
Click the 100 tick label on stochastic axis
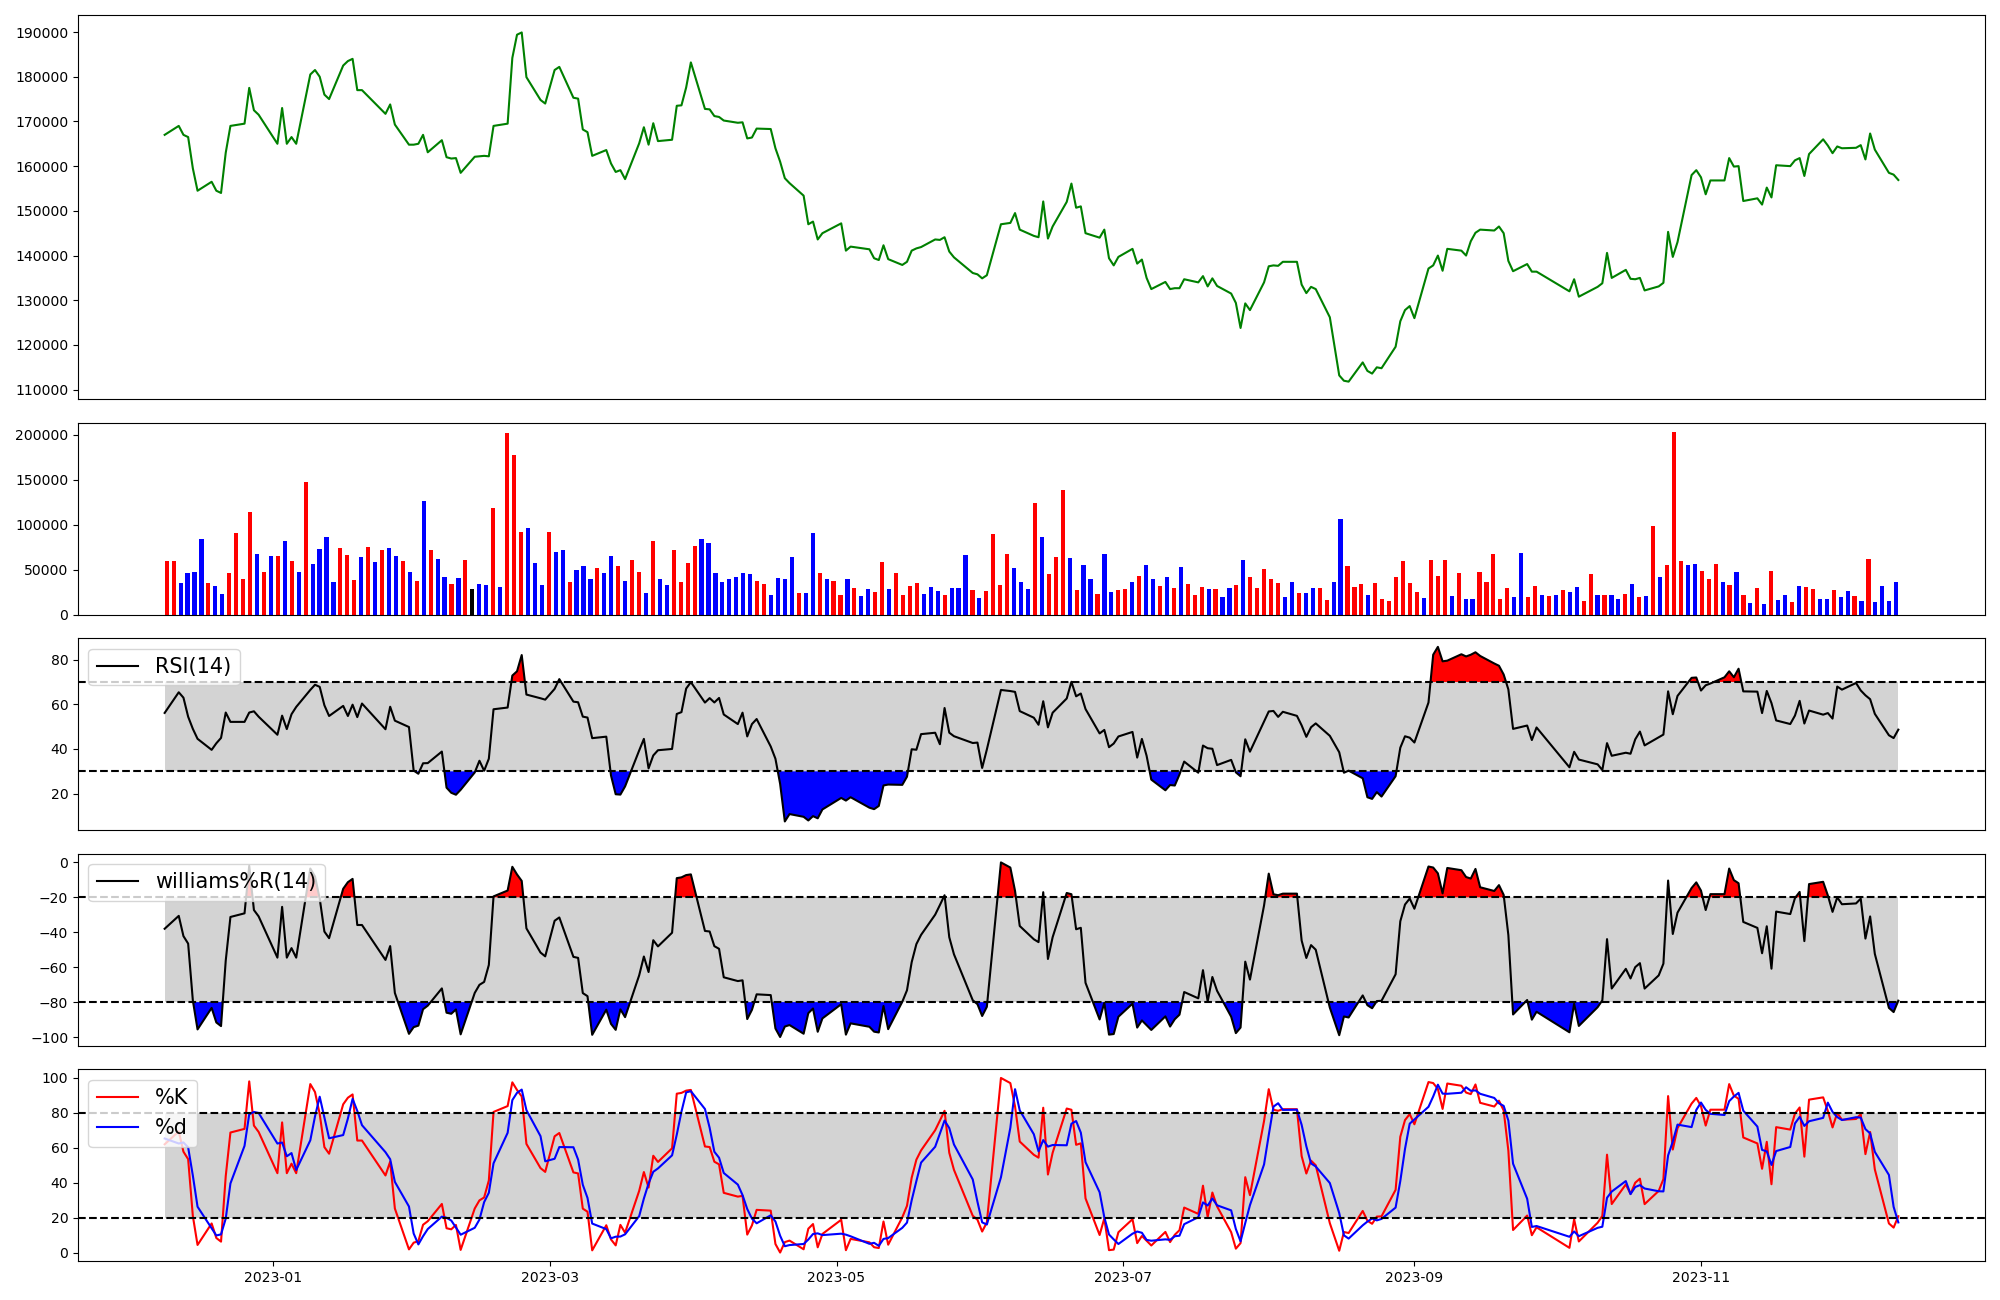tap(57, 1078)
